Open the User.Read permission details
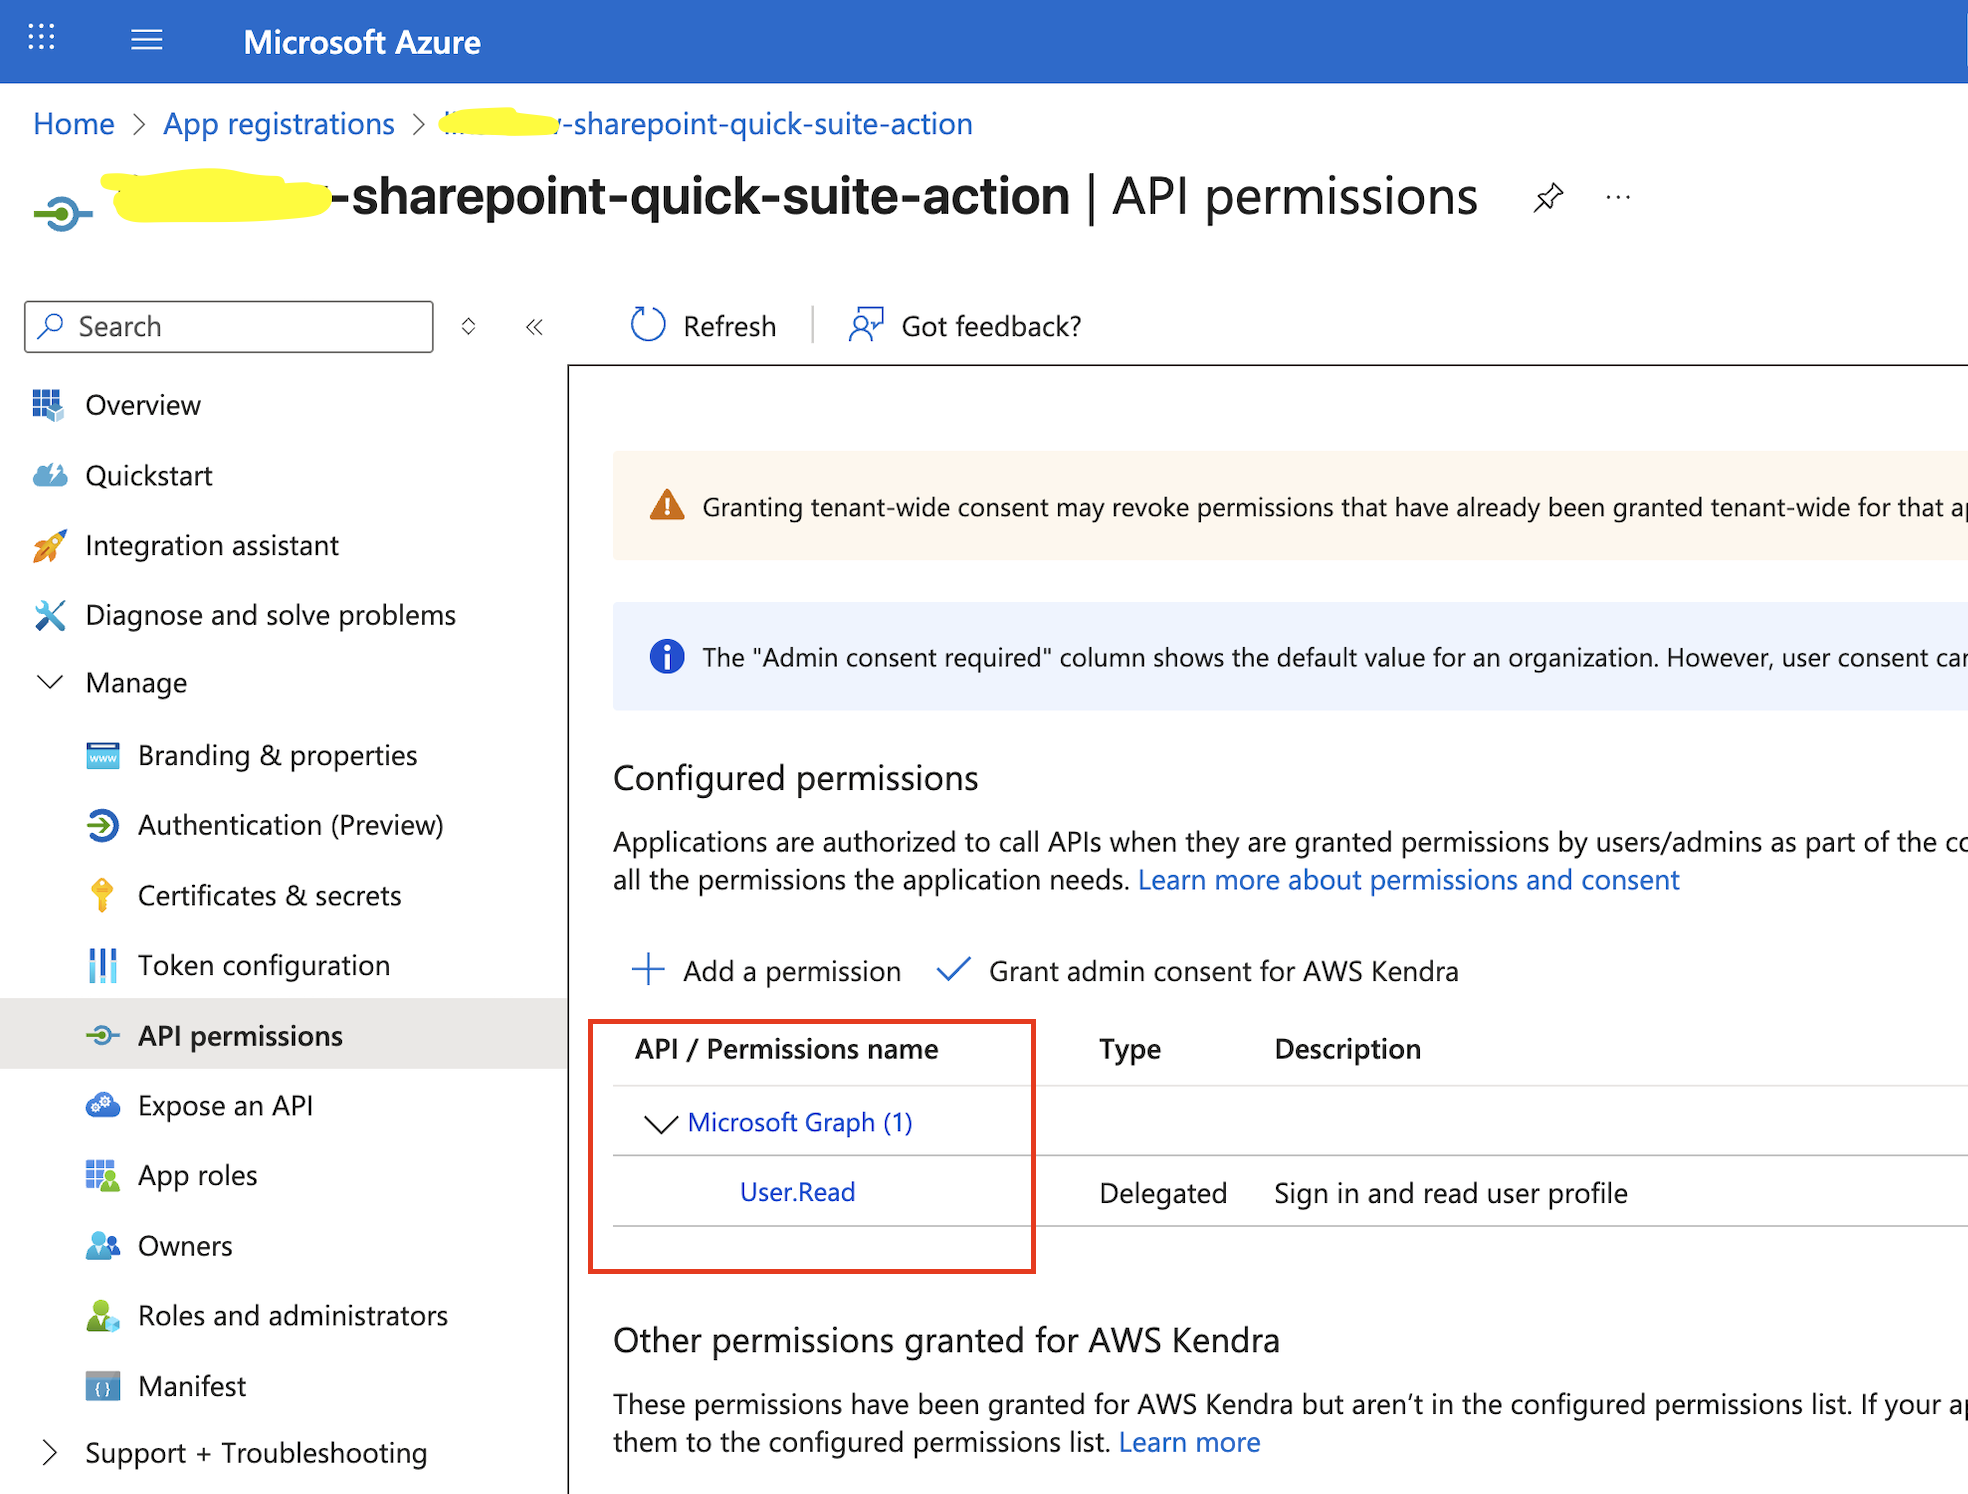The height and width of the screenshot is (1494, 1968). coord(797,1191)
